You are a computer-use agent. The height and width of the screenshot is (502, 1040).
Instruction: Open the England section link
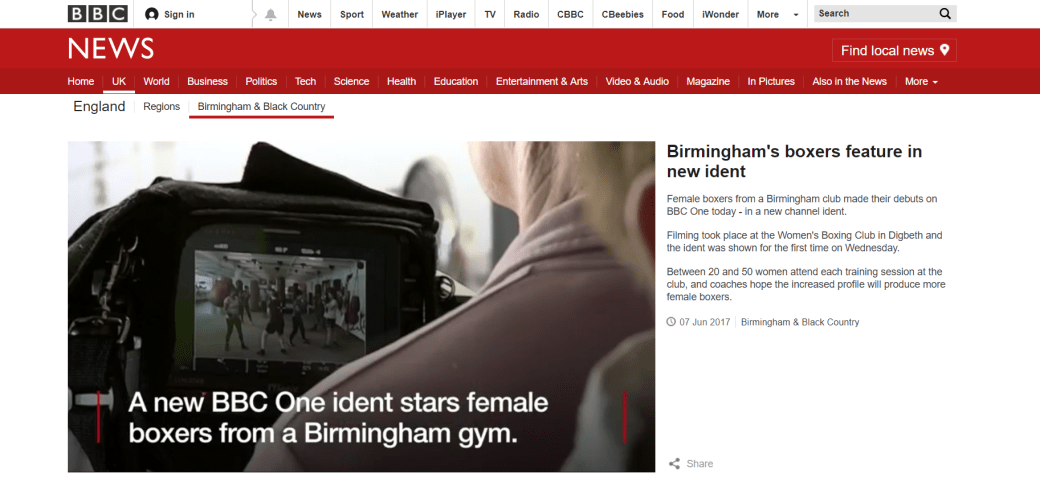pyautogui.click(x=99, y=107)
